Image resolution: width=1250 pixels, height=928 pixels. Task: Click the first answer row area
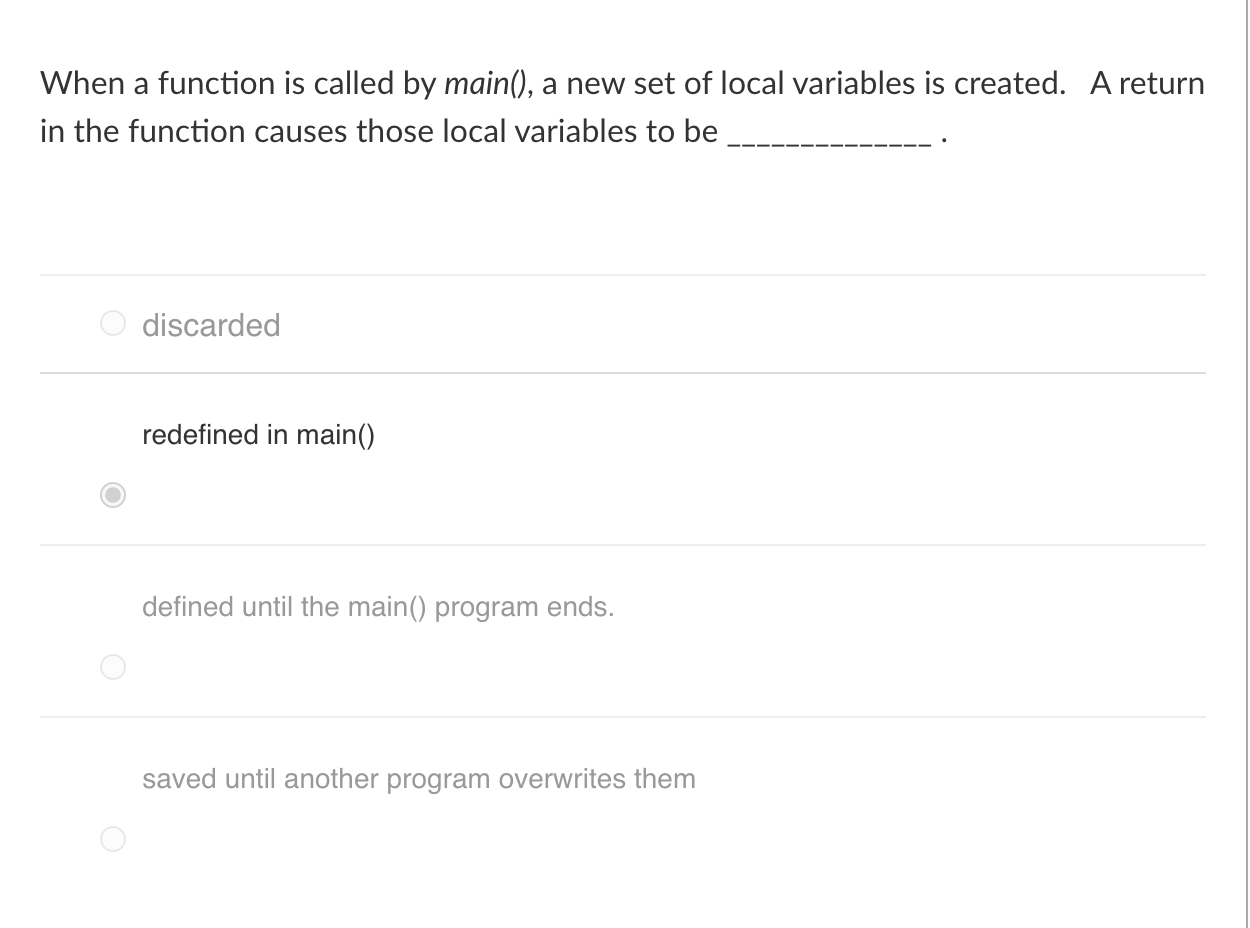pos(620,324)
